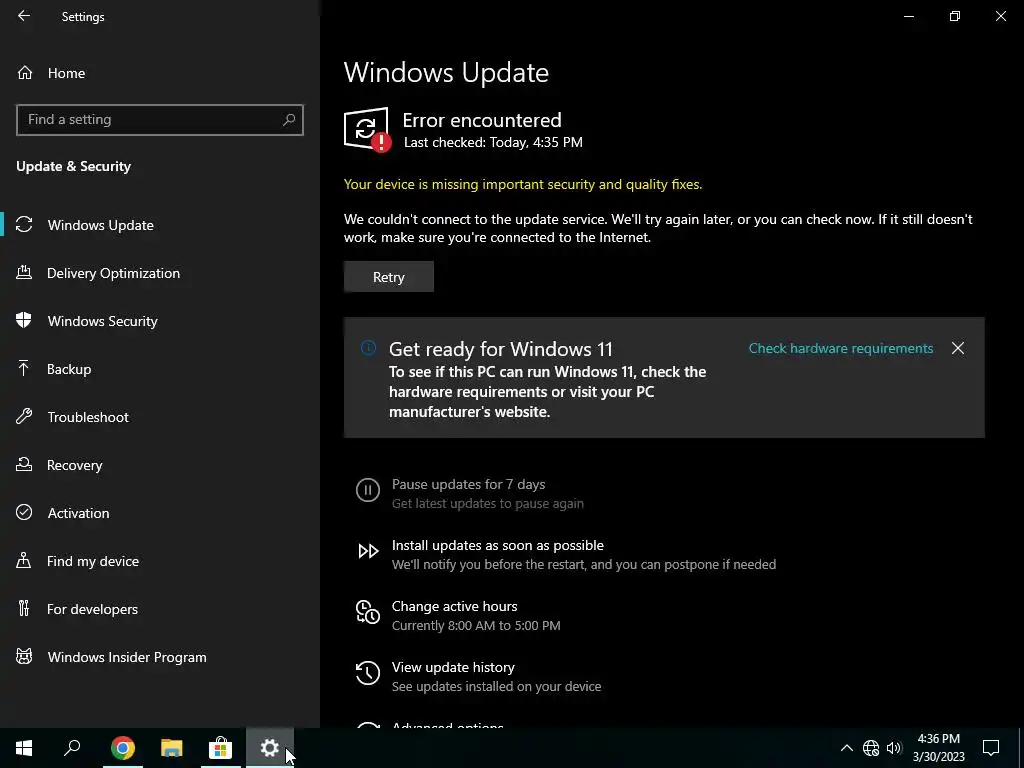Click the Recovery sidebar icon
The height and width of the screenshot is (768, 1024).
pos(24,464)
